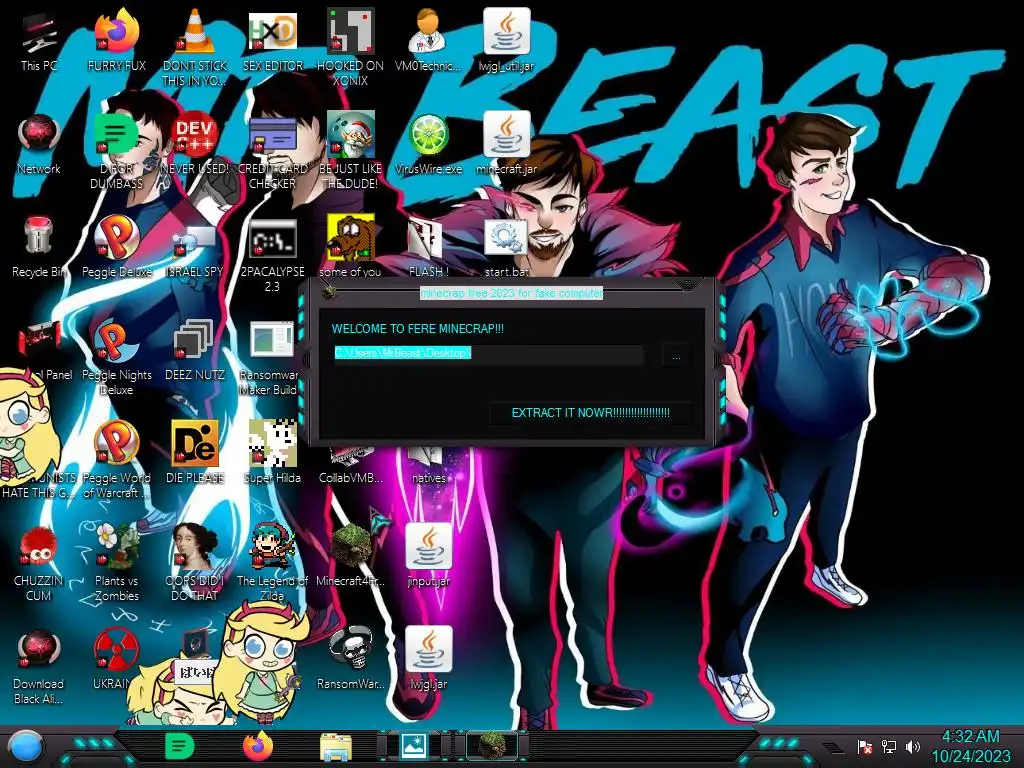Open the natives folder icon
The height and width of the screenshot is (768, 1024).
point(428,466)
